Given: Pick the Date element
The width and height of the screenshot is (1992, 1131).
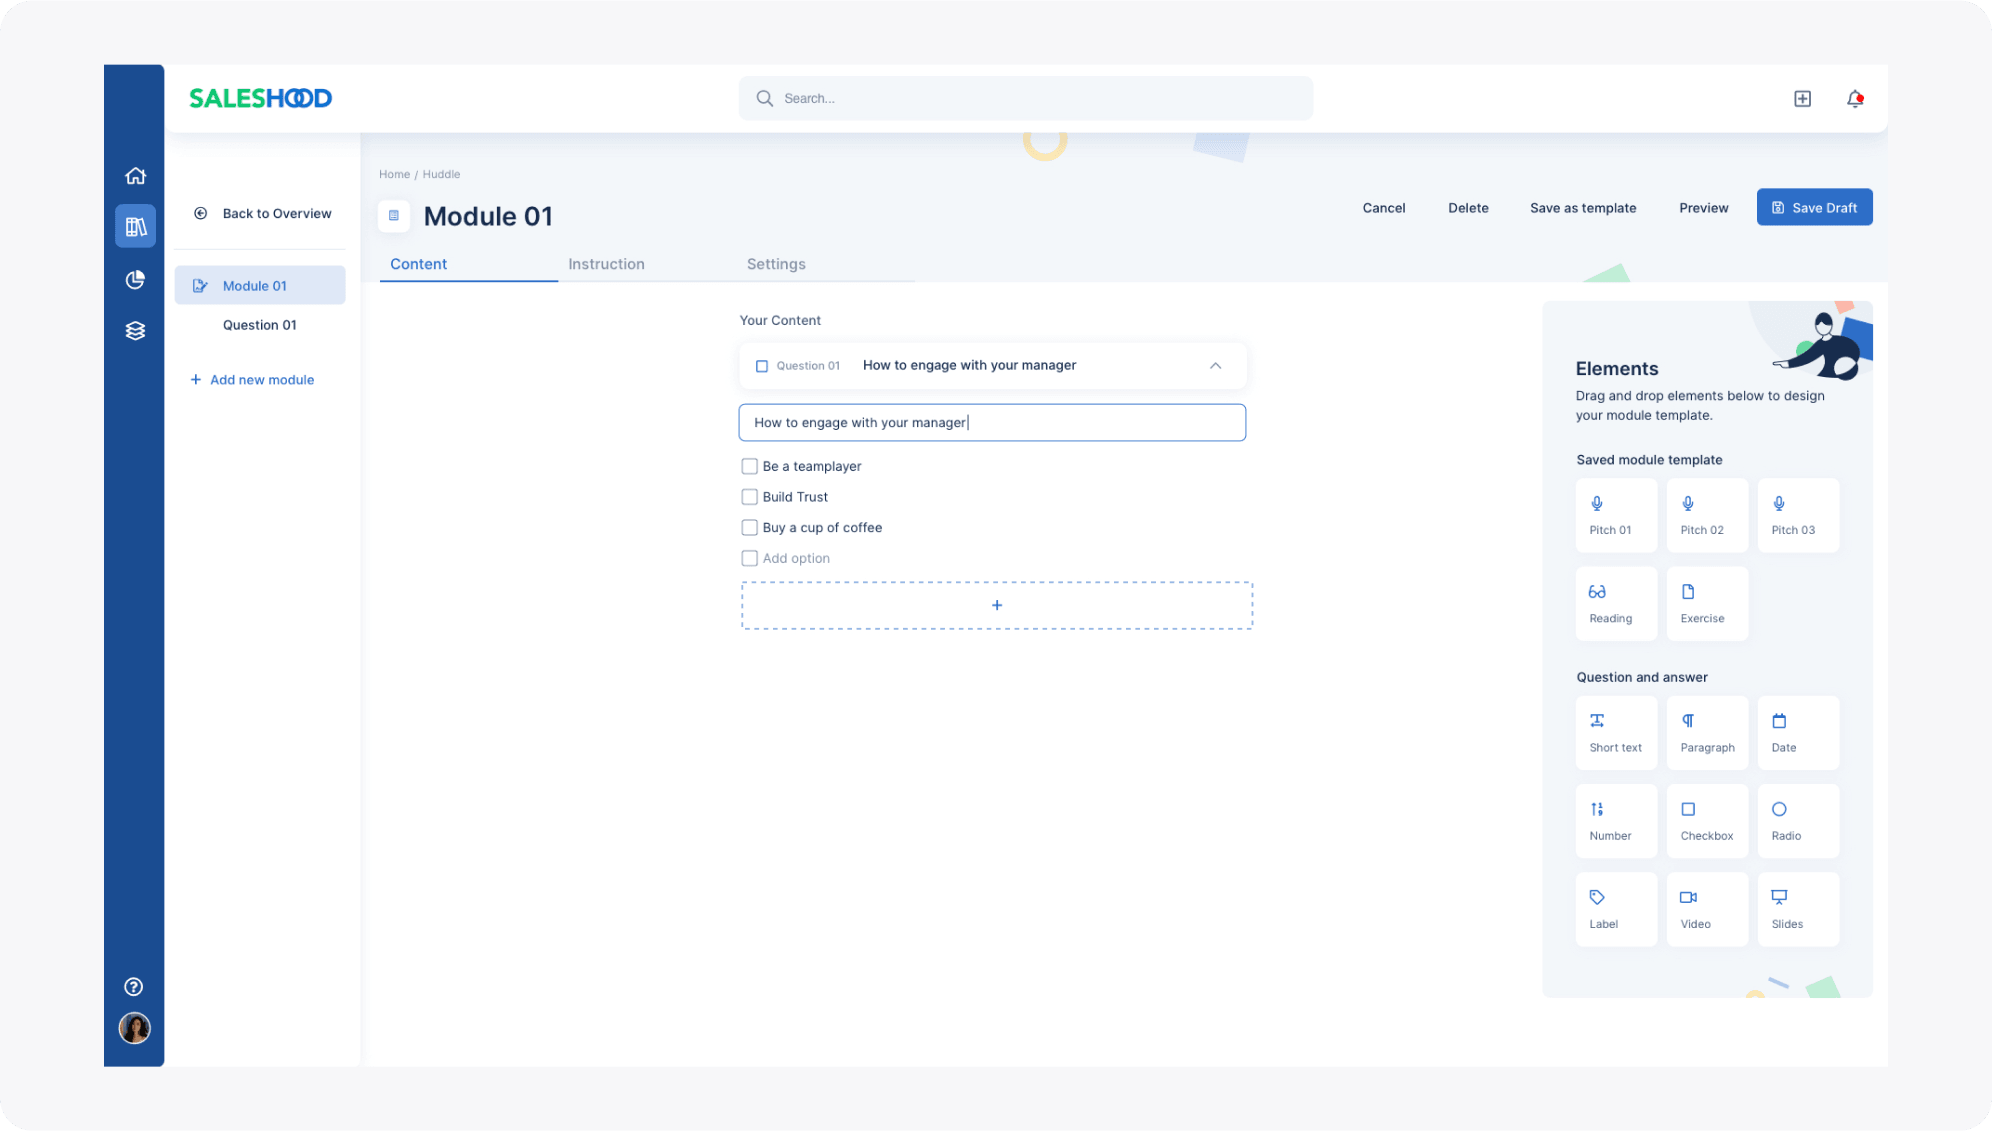Looking at the screenshot, I should pyautogui.click(x=1798, y=732).
